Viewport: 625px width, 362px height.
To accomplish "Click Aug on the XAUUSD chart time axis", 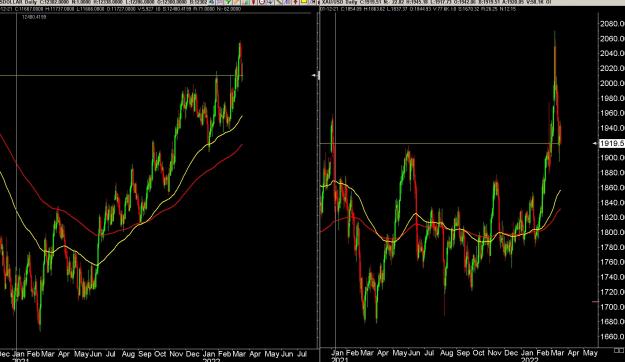I will pos(446,353).
